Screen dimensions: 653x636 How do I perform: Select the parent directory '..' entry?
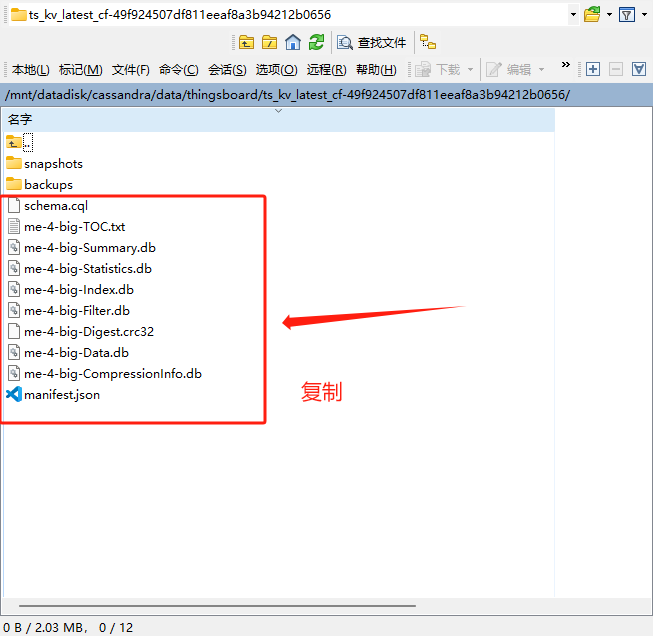pyautogui.click(x=19, y=142)
